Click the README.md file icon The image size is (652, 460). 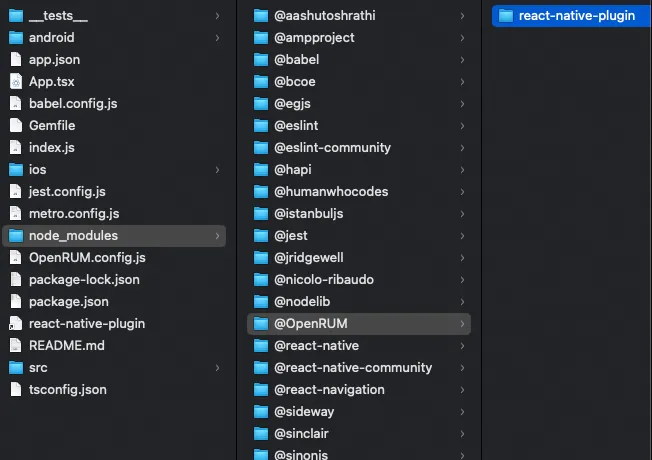pos(16,346)
